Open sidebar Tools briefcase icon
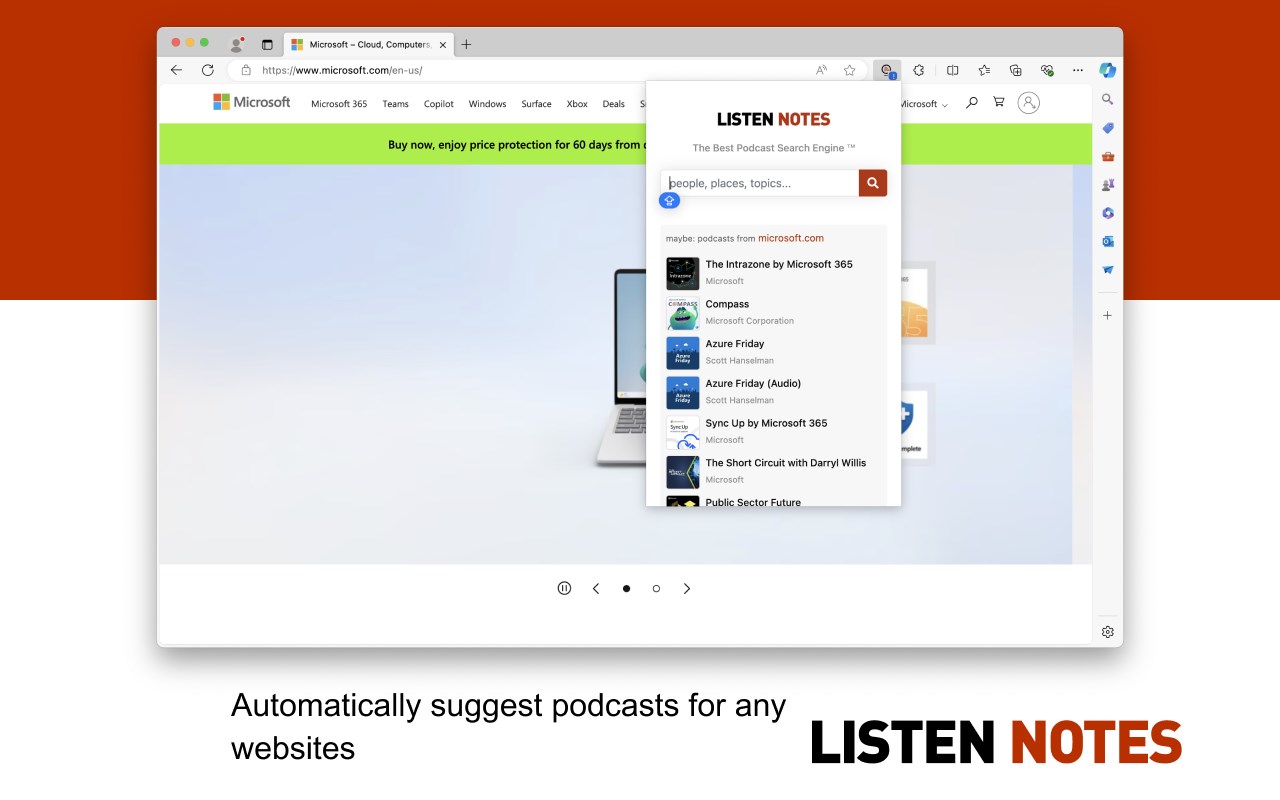 pyautogui.click(x=1107, y=156)
